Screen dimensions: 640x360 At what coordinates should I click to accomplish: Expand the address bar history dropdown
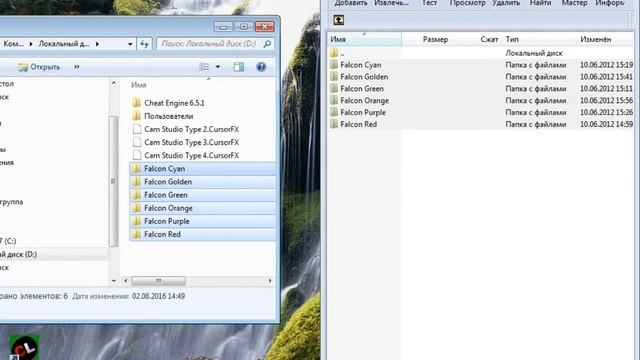(x=130, y=44)
